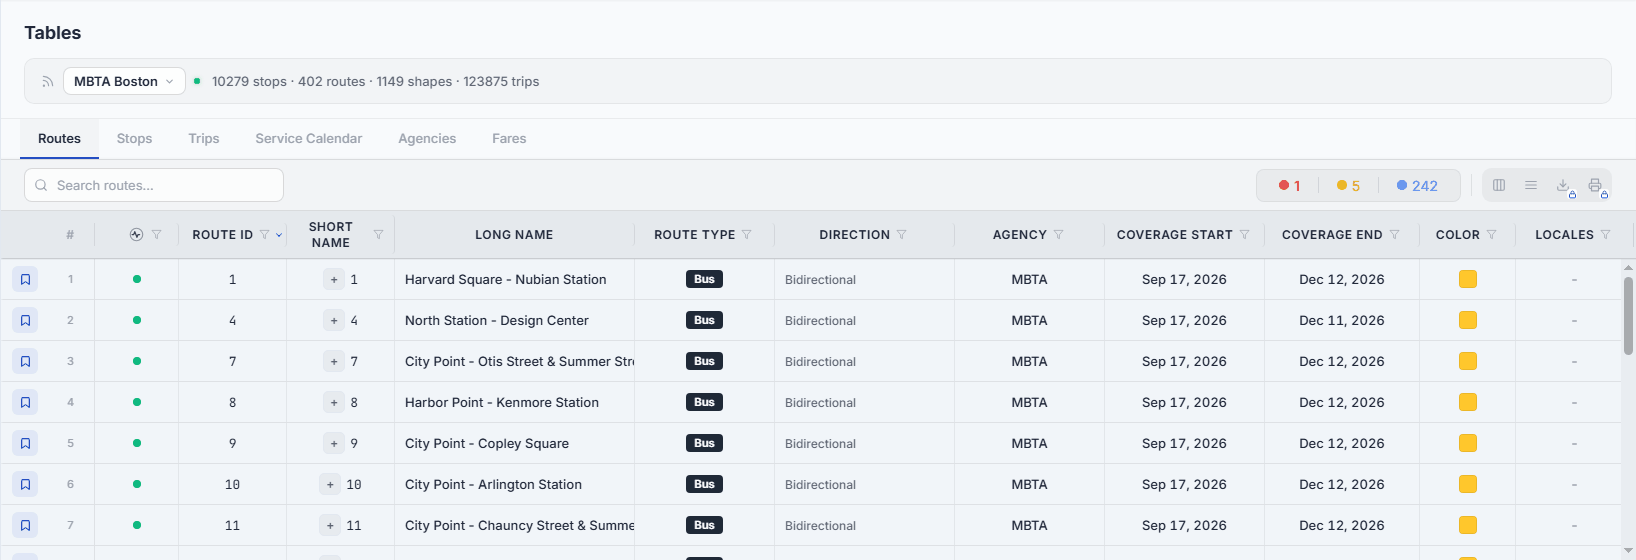Viewport: 1636px width, 560px height.
Task: Click Bus badge for Harvard Square route
Action: pos(704,279)
